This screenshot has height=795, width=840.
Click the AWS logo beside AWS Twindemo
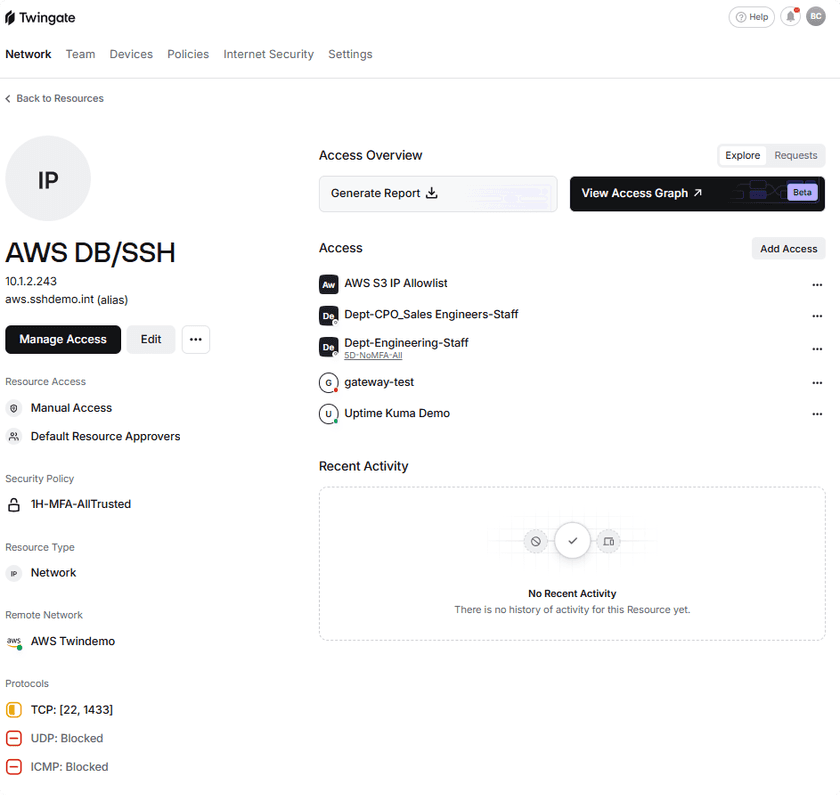[14, 642]
